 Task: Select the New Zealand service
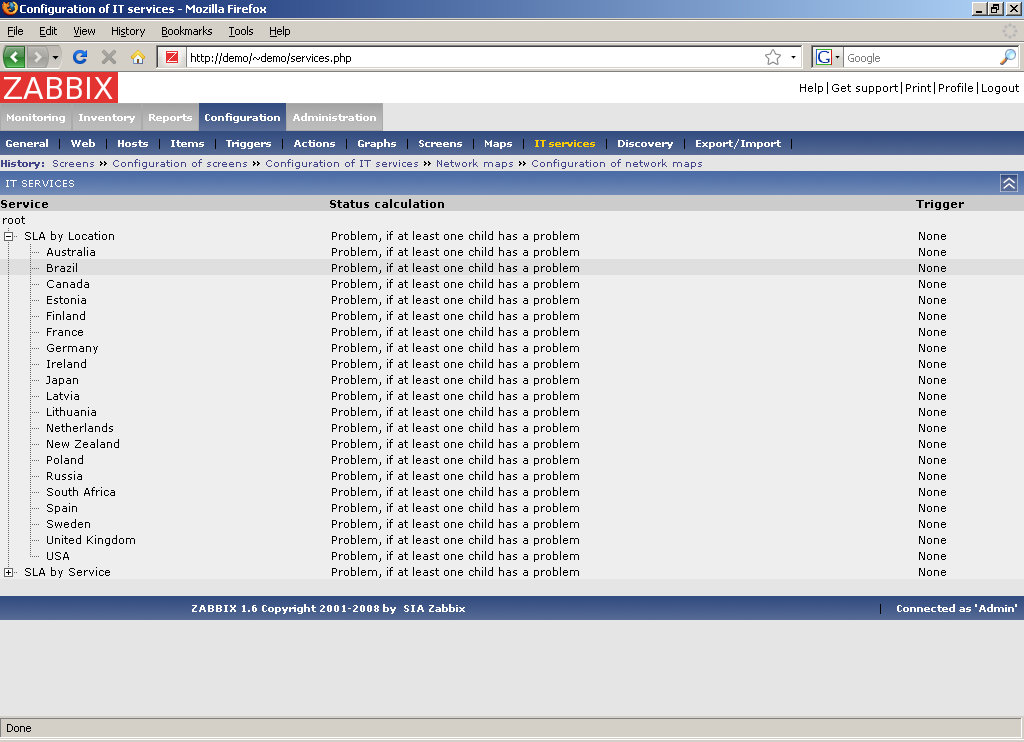tap(83, 444)
